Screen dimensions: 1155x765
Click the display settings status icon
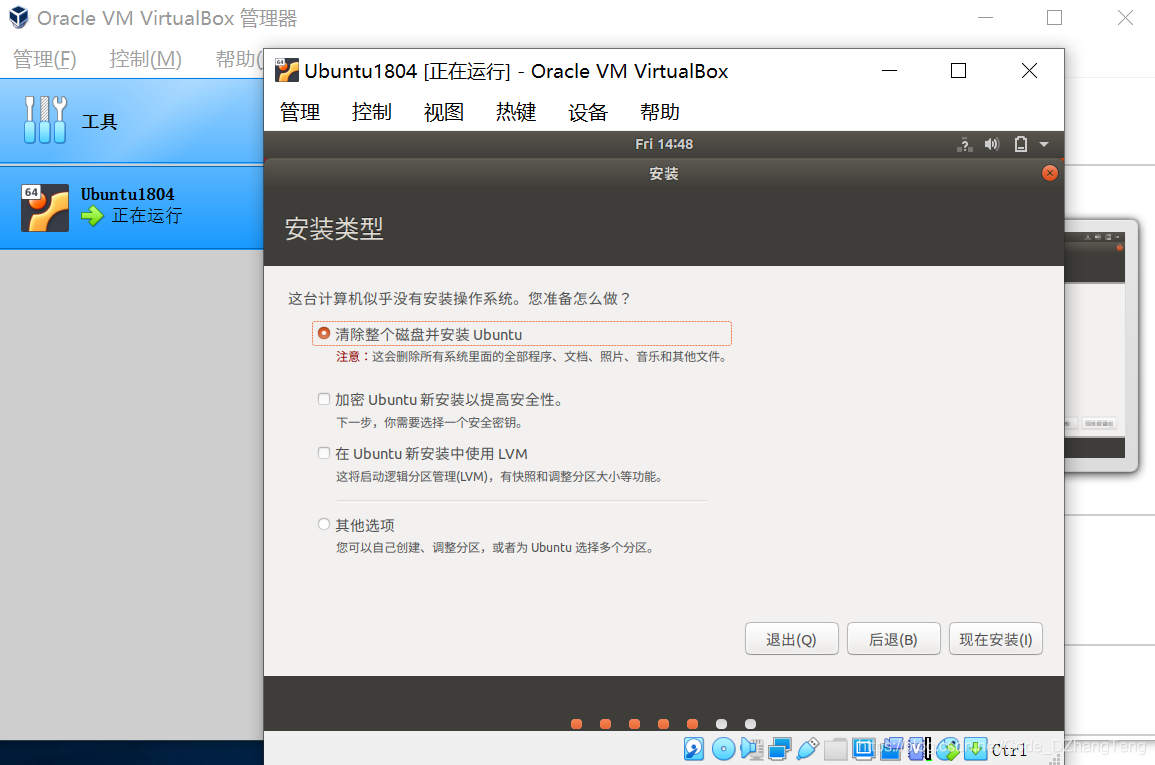[x=863, y=749]
